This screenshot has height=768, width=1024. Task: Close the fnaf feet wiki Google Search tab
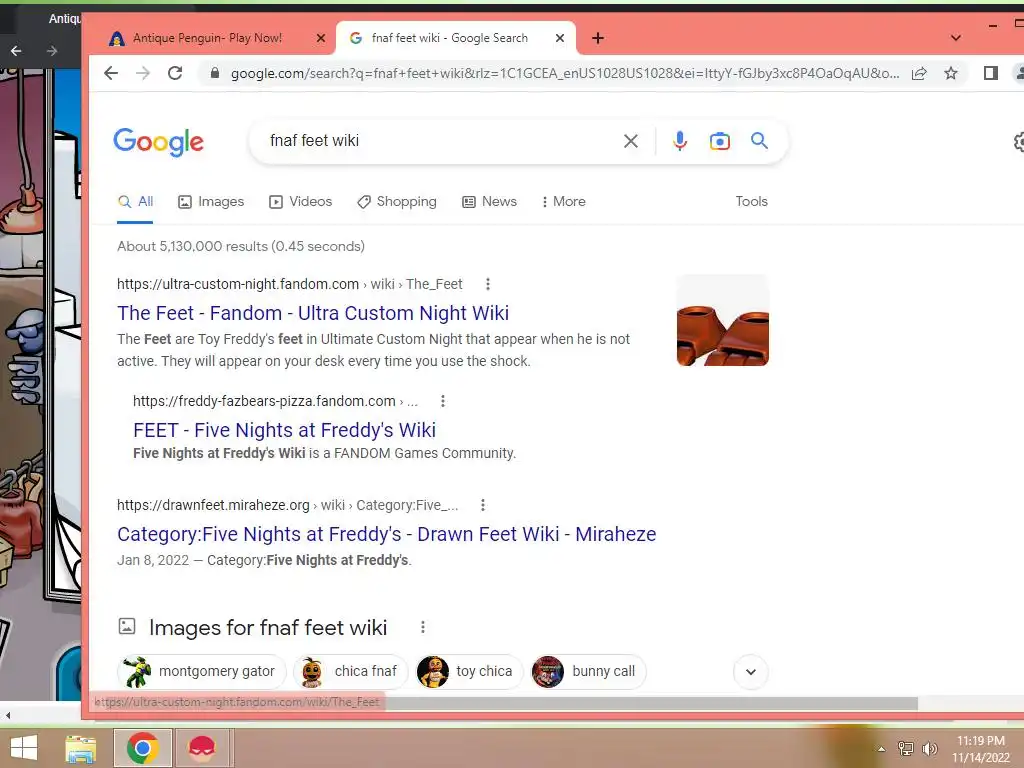click(560, 38)
